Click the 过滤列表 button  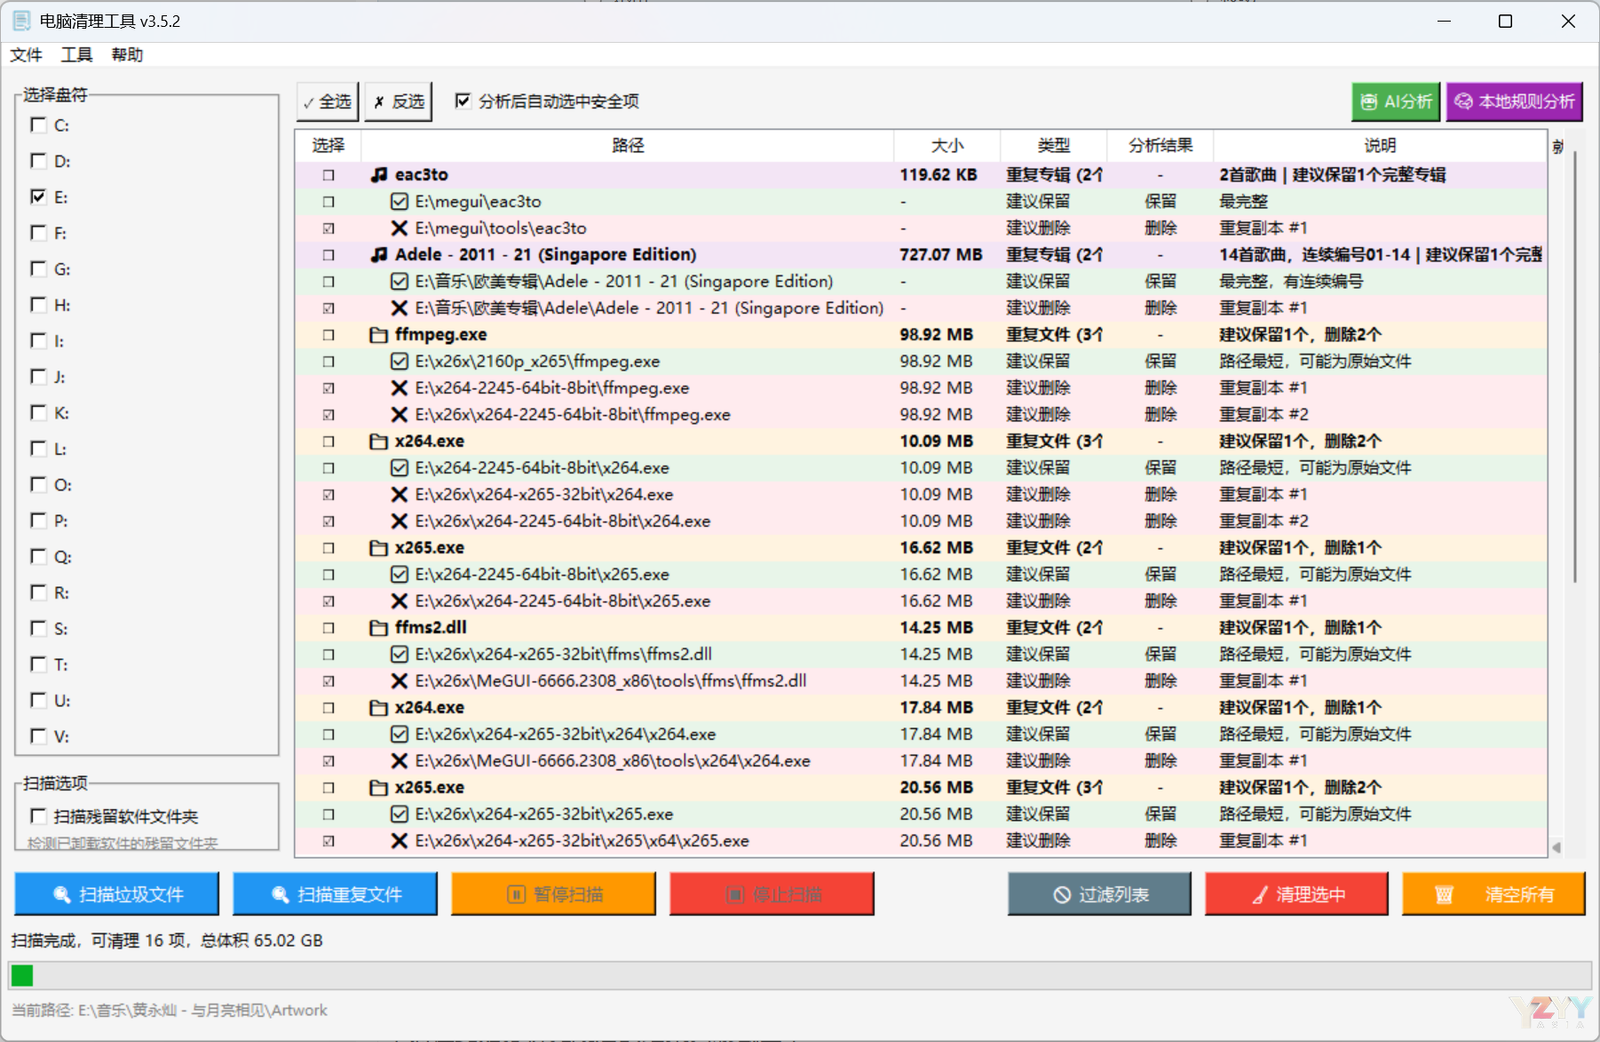pos(1099,894)
